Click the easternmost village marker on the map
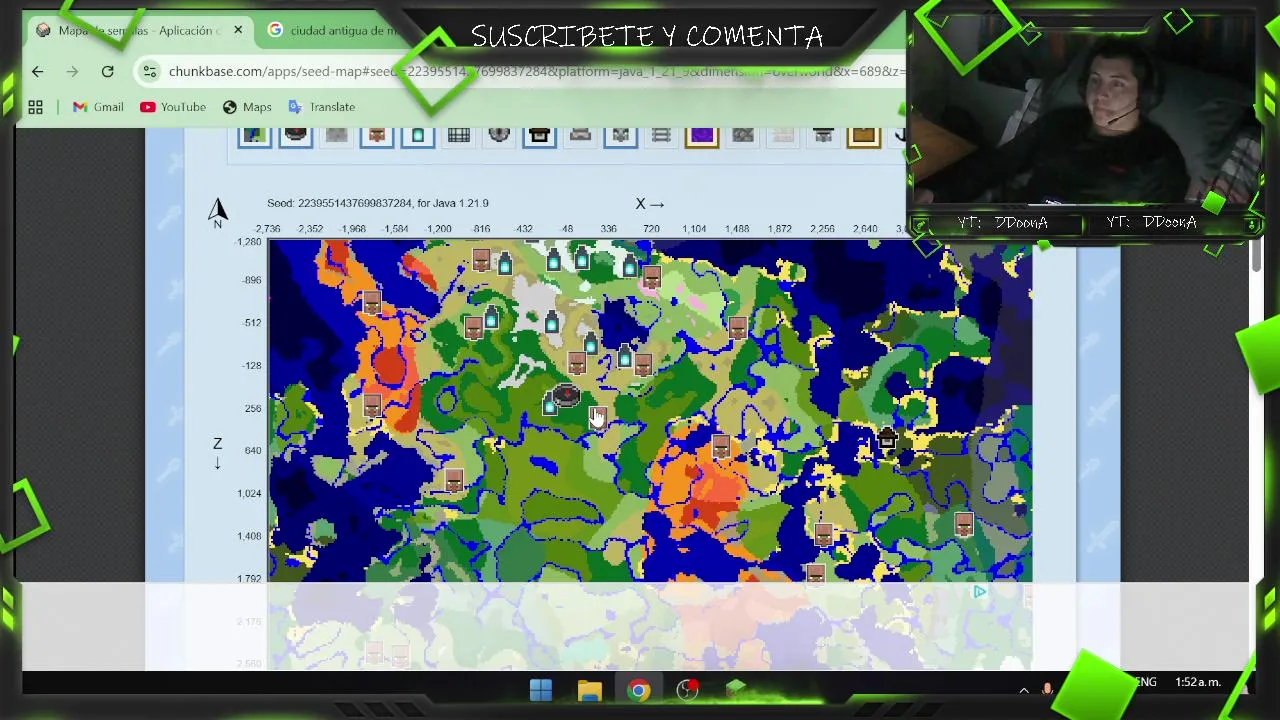The image size is (1280, 720). click(964, 523)
